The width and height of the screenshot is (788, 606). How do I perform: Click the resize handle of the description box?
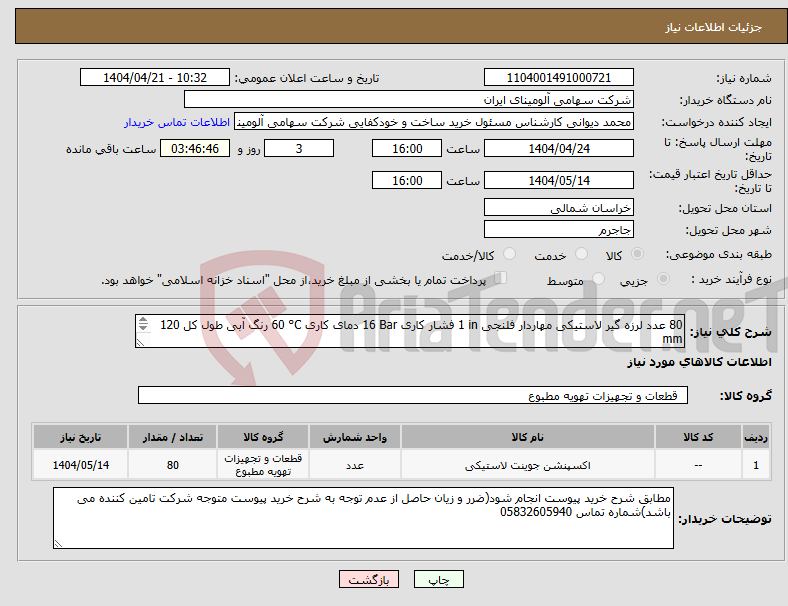pyautogui.click(x=140, y=343)
